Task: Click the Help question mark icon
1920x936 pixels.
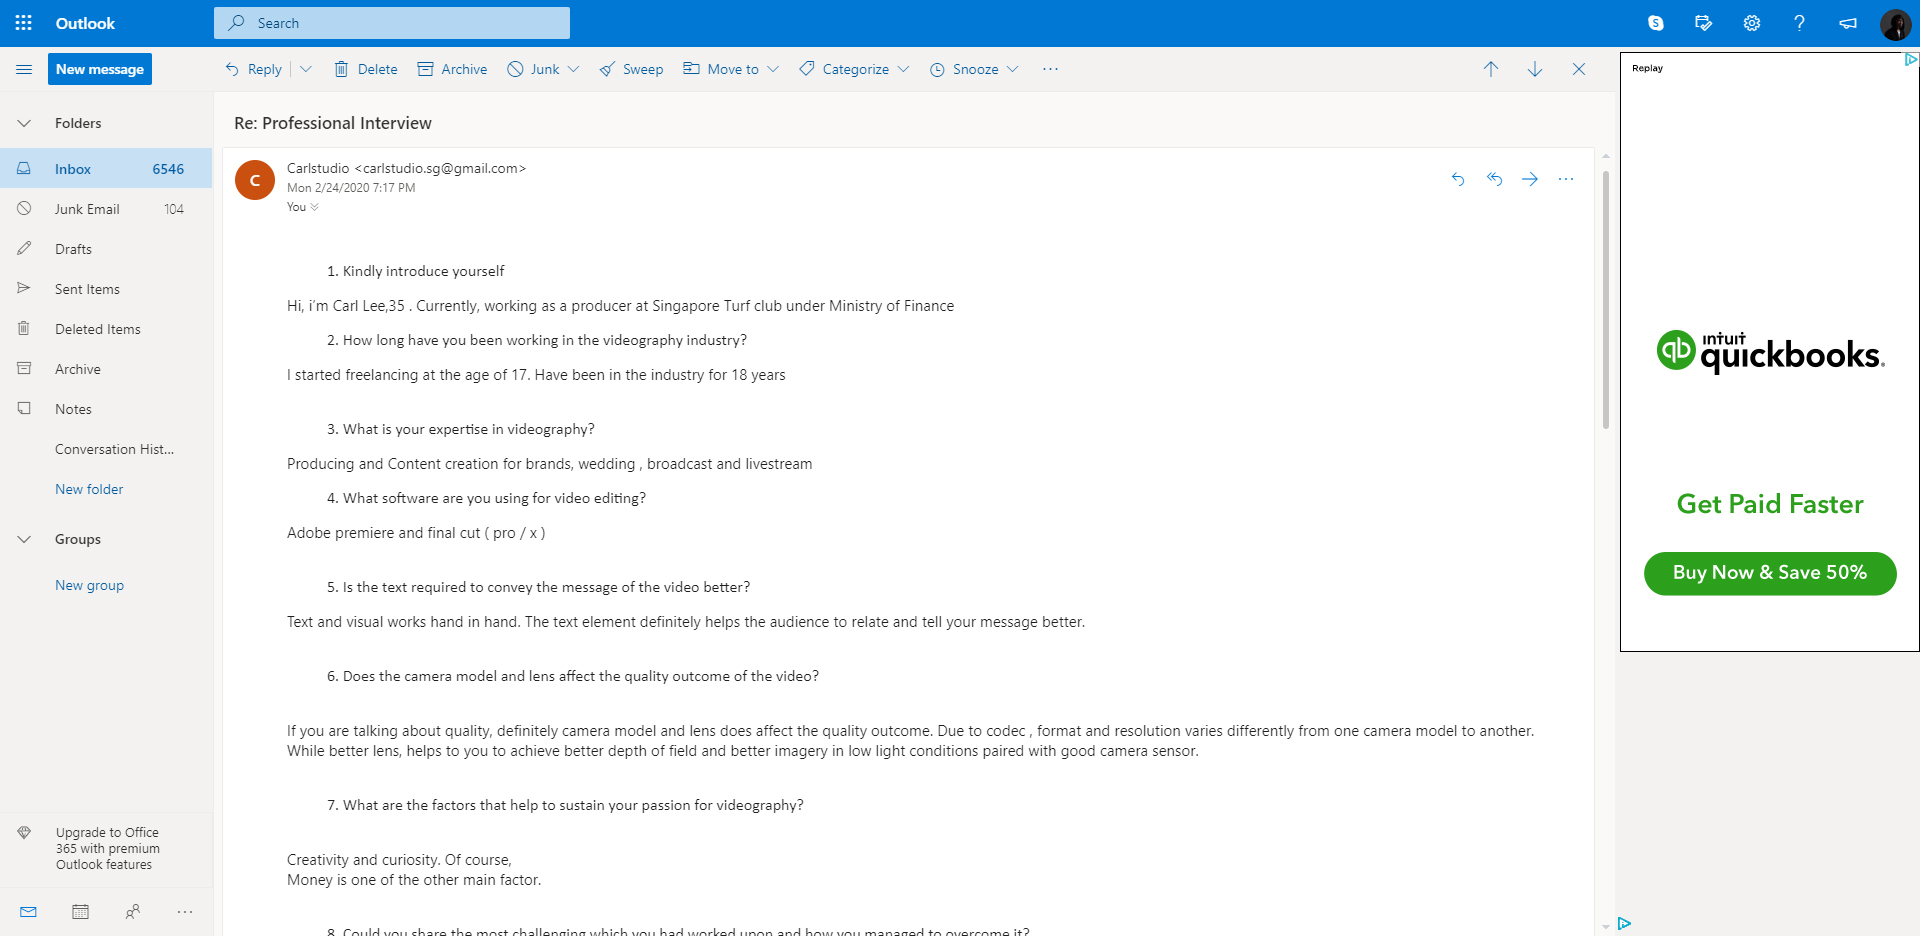Action: pyautogui.click(x=1799, y=23)
